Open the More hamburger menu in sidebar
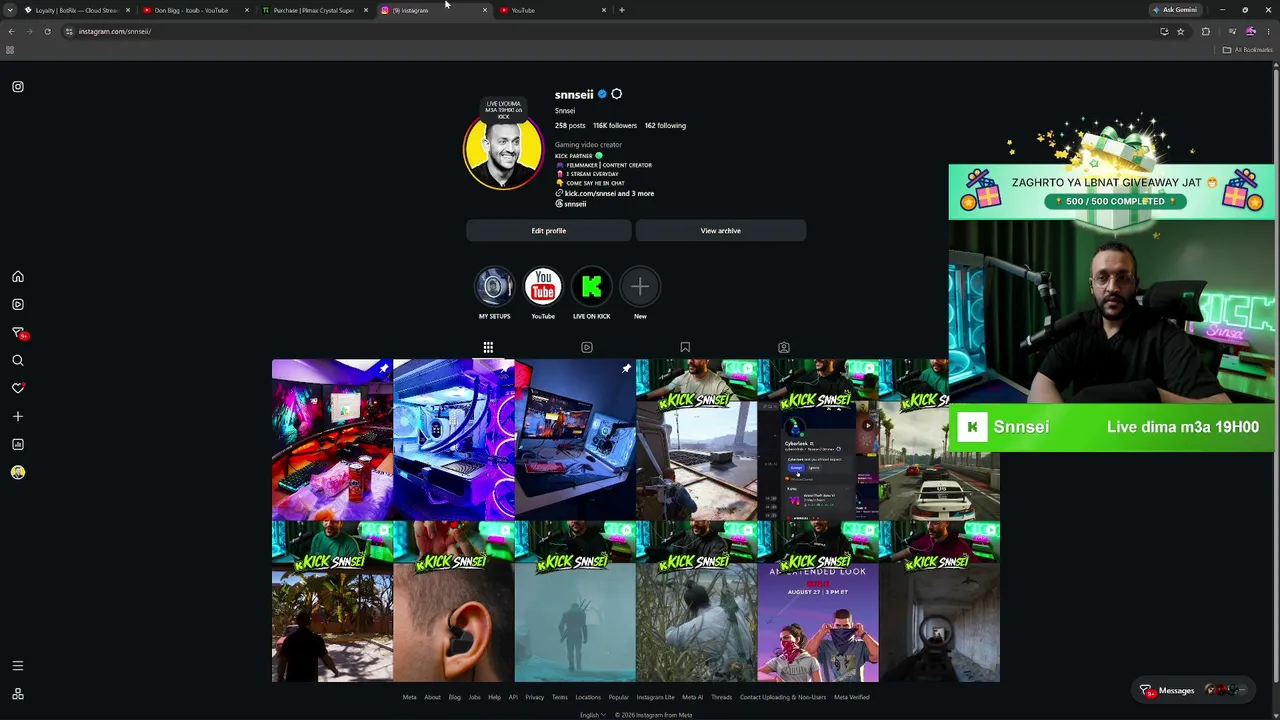 pyautogui.click(x=18, y=666)
